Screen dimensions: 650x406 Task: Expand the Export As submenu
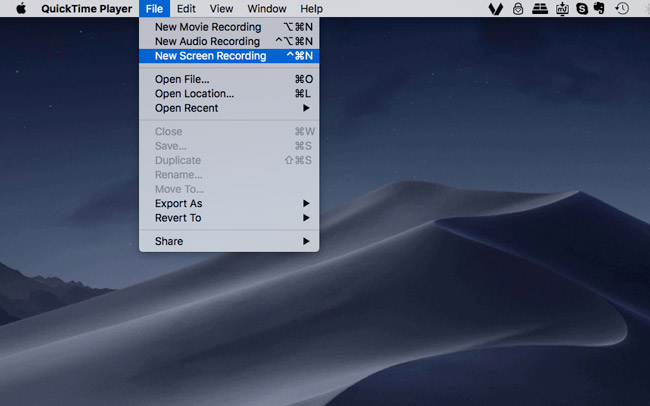[229, 204]
